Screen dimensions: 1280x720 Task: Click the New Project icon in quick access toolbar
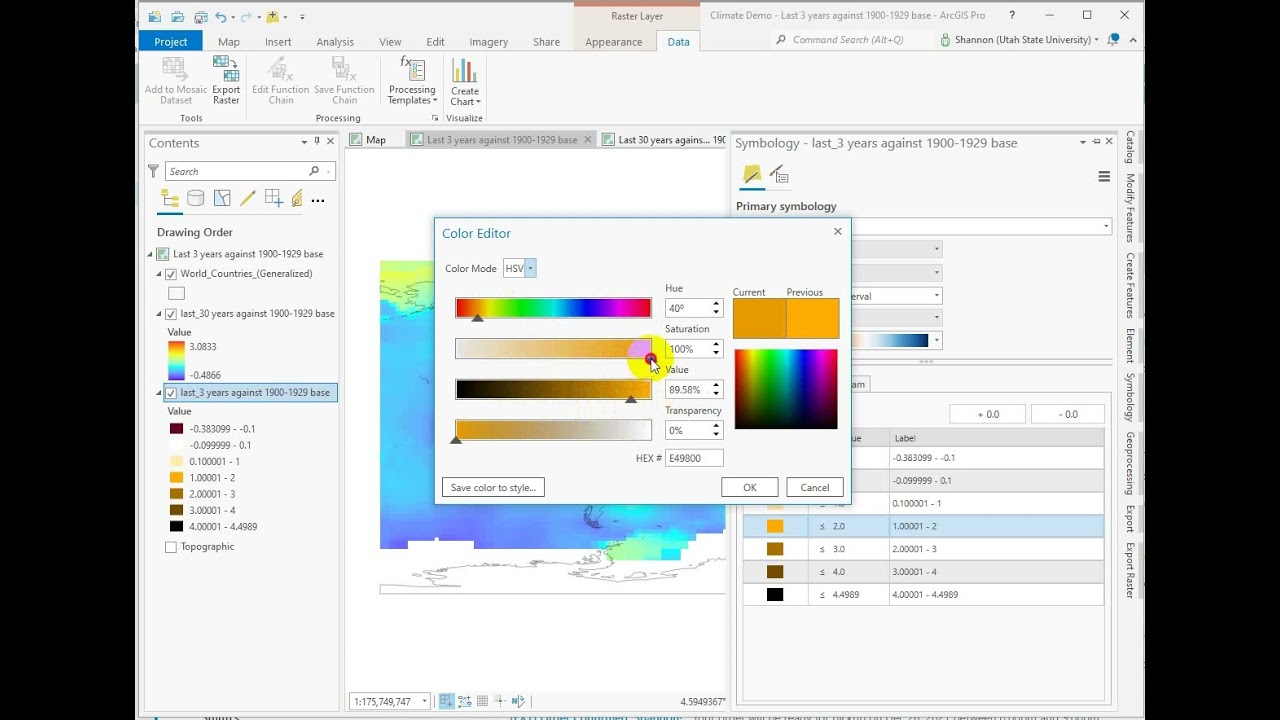(x=154, y=16)
